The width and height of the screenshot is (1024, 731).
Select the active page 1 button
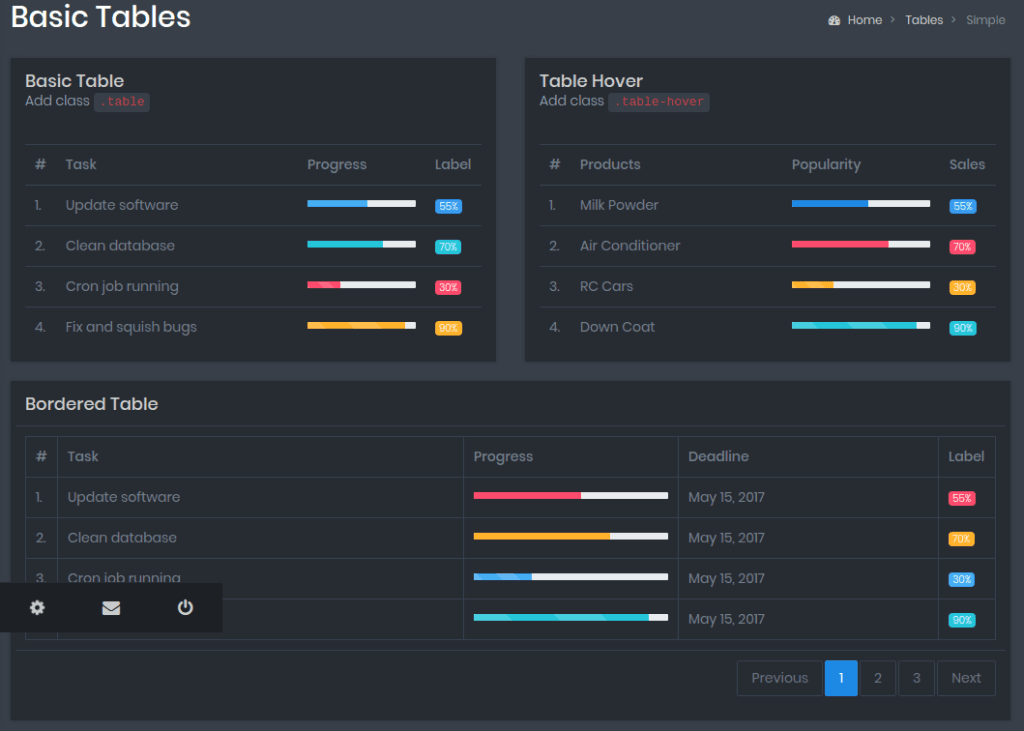[x=841, y=678]
